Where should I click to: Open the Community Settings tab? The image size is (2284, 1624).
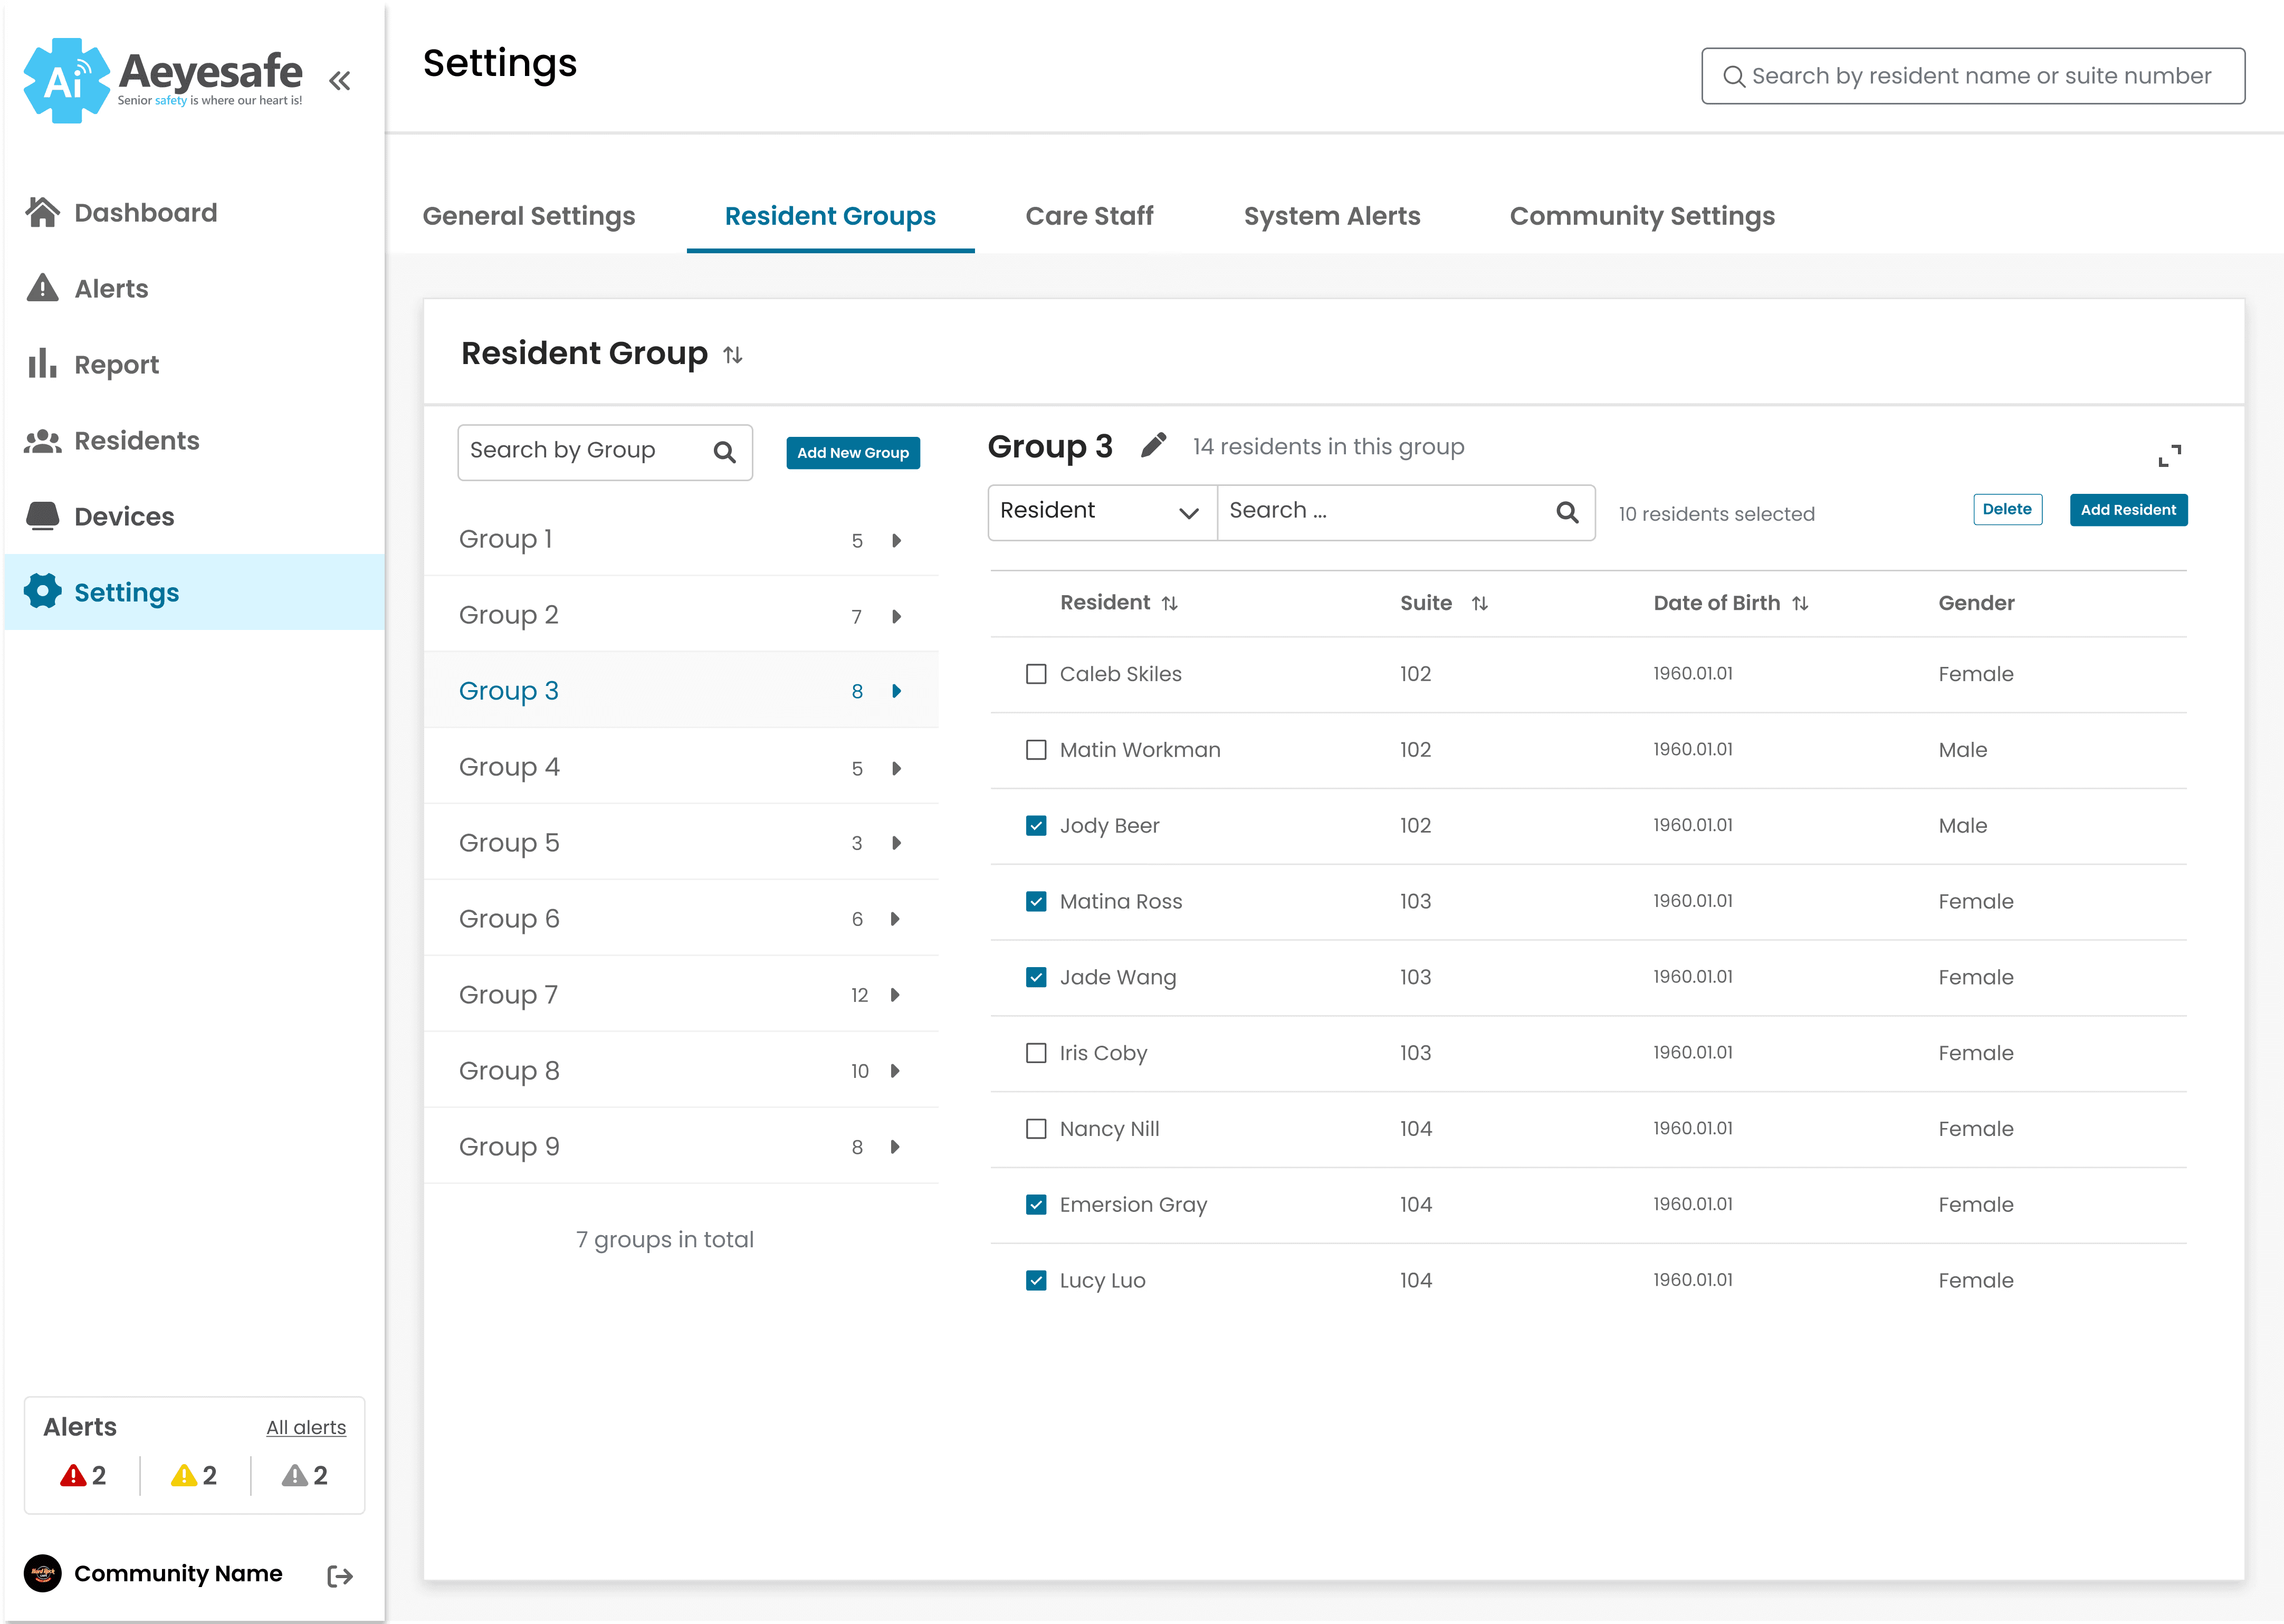click(x=1642, y=216)
